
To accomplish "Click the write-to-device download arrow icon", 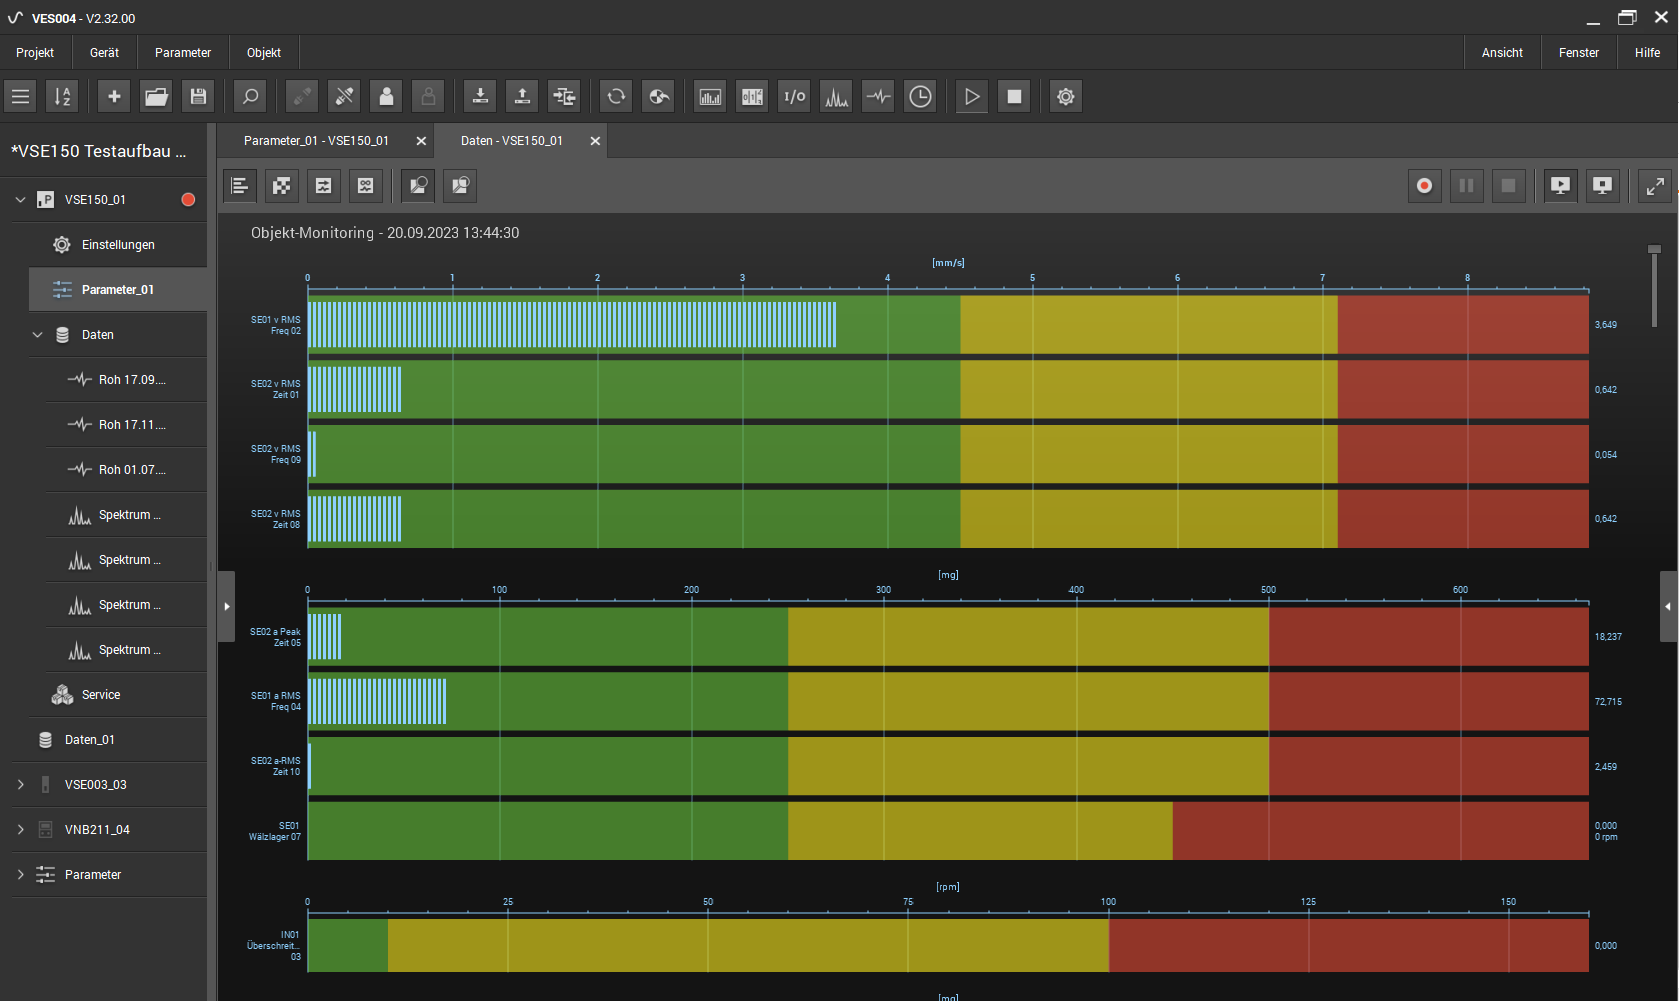I will (480, 97).
